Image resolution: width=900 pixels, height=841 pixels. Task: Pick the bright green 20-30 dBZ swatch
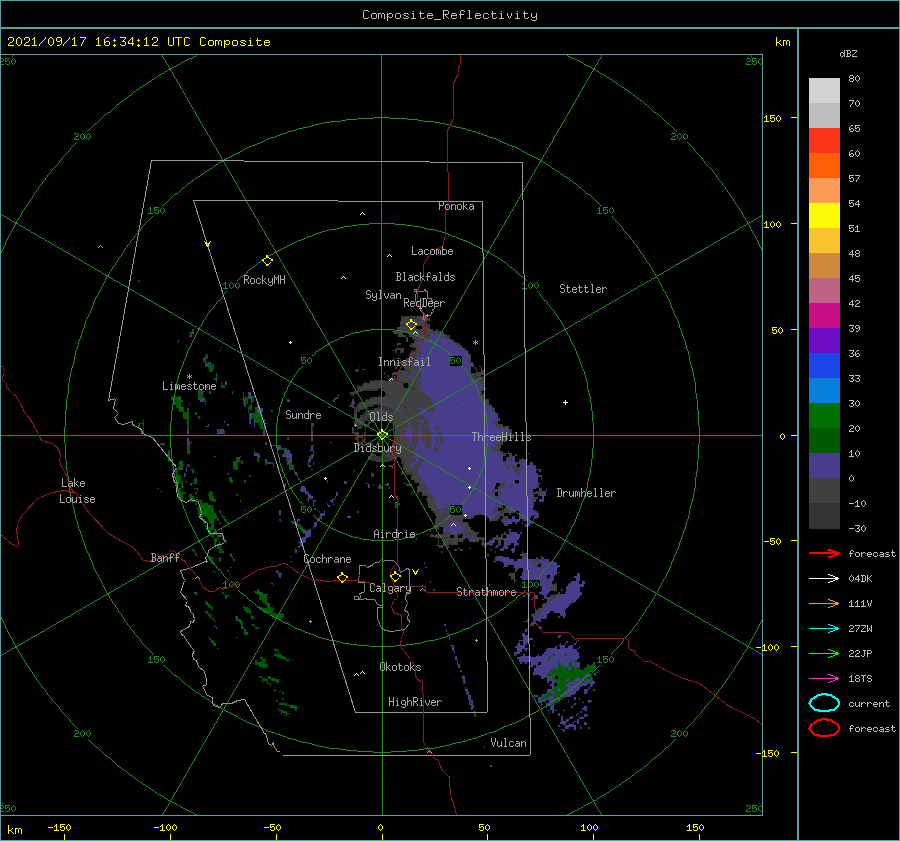[x=824, y=415]
